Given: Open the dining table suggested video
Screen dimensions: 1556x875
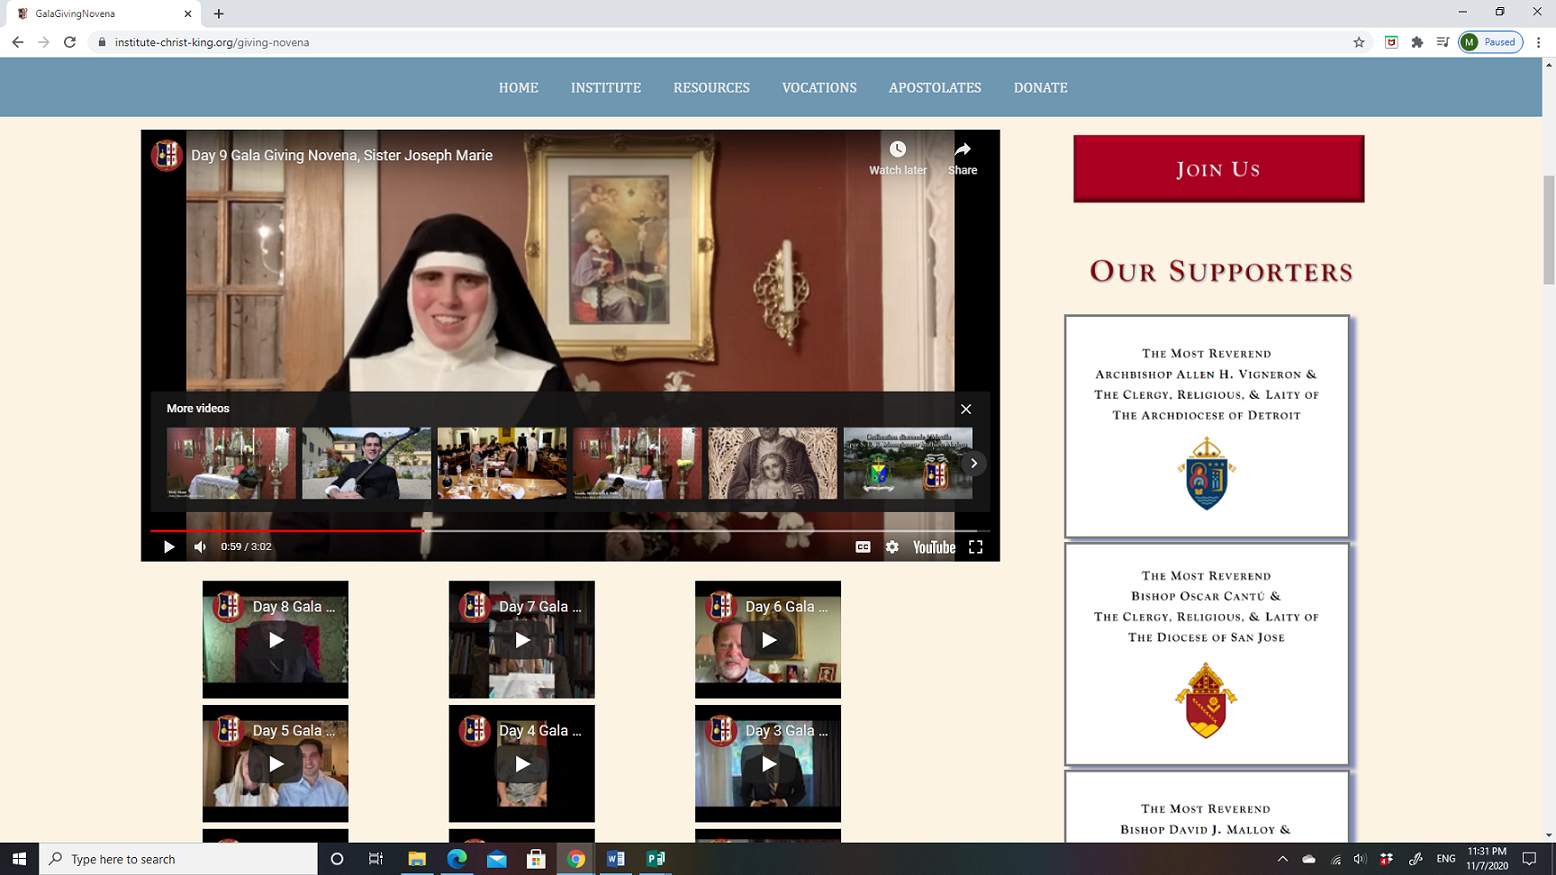Looking at the screenshot, I should point(502,463).
